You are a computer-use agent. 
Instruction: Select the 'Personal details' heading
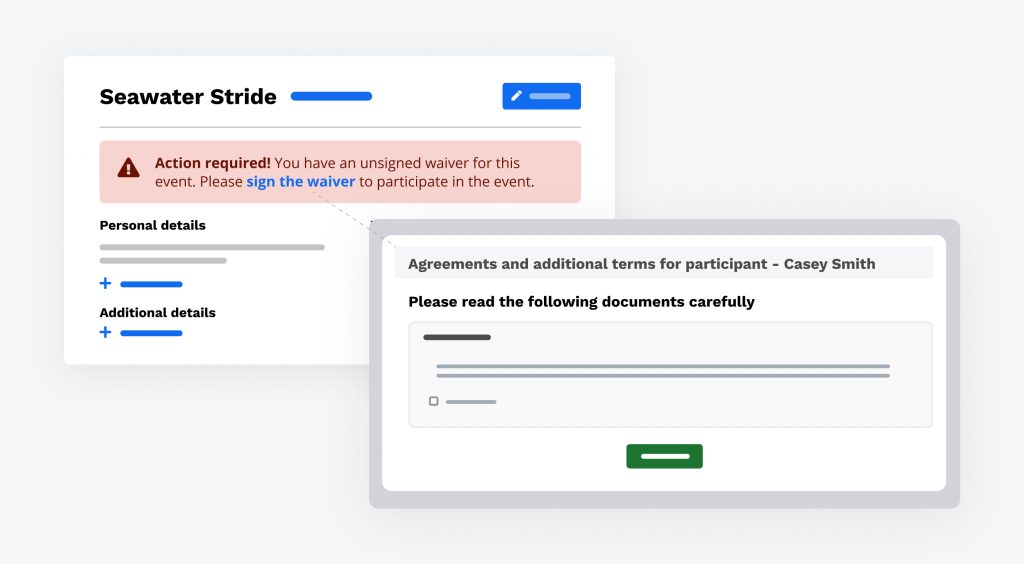click(x=152, y=225)
